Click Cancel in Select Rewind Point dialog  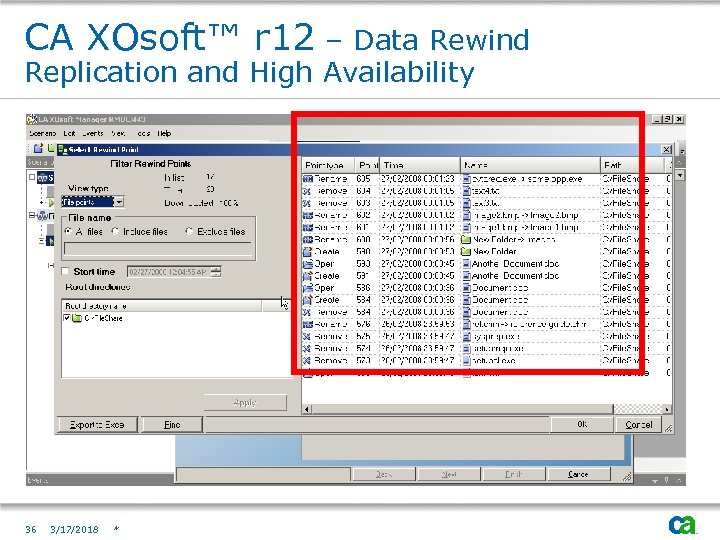(x=638, y=424)
